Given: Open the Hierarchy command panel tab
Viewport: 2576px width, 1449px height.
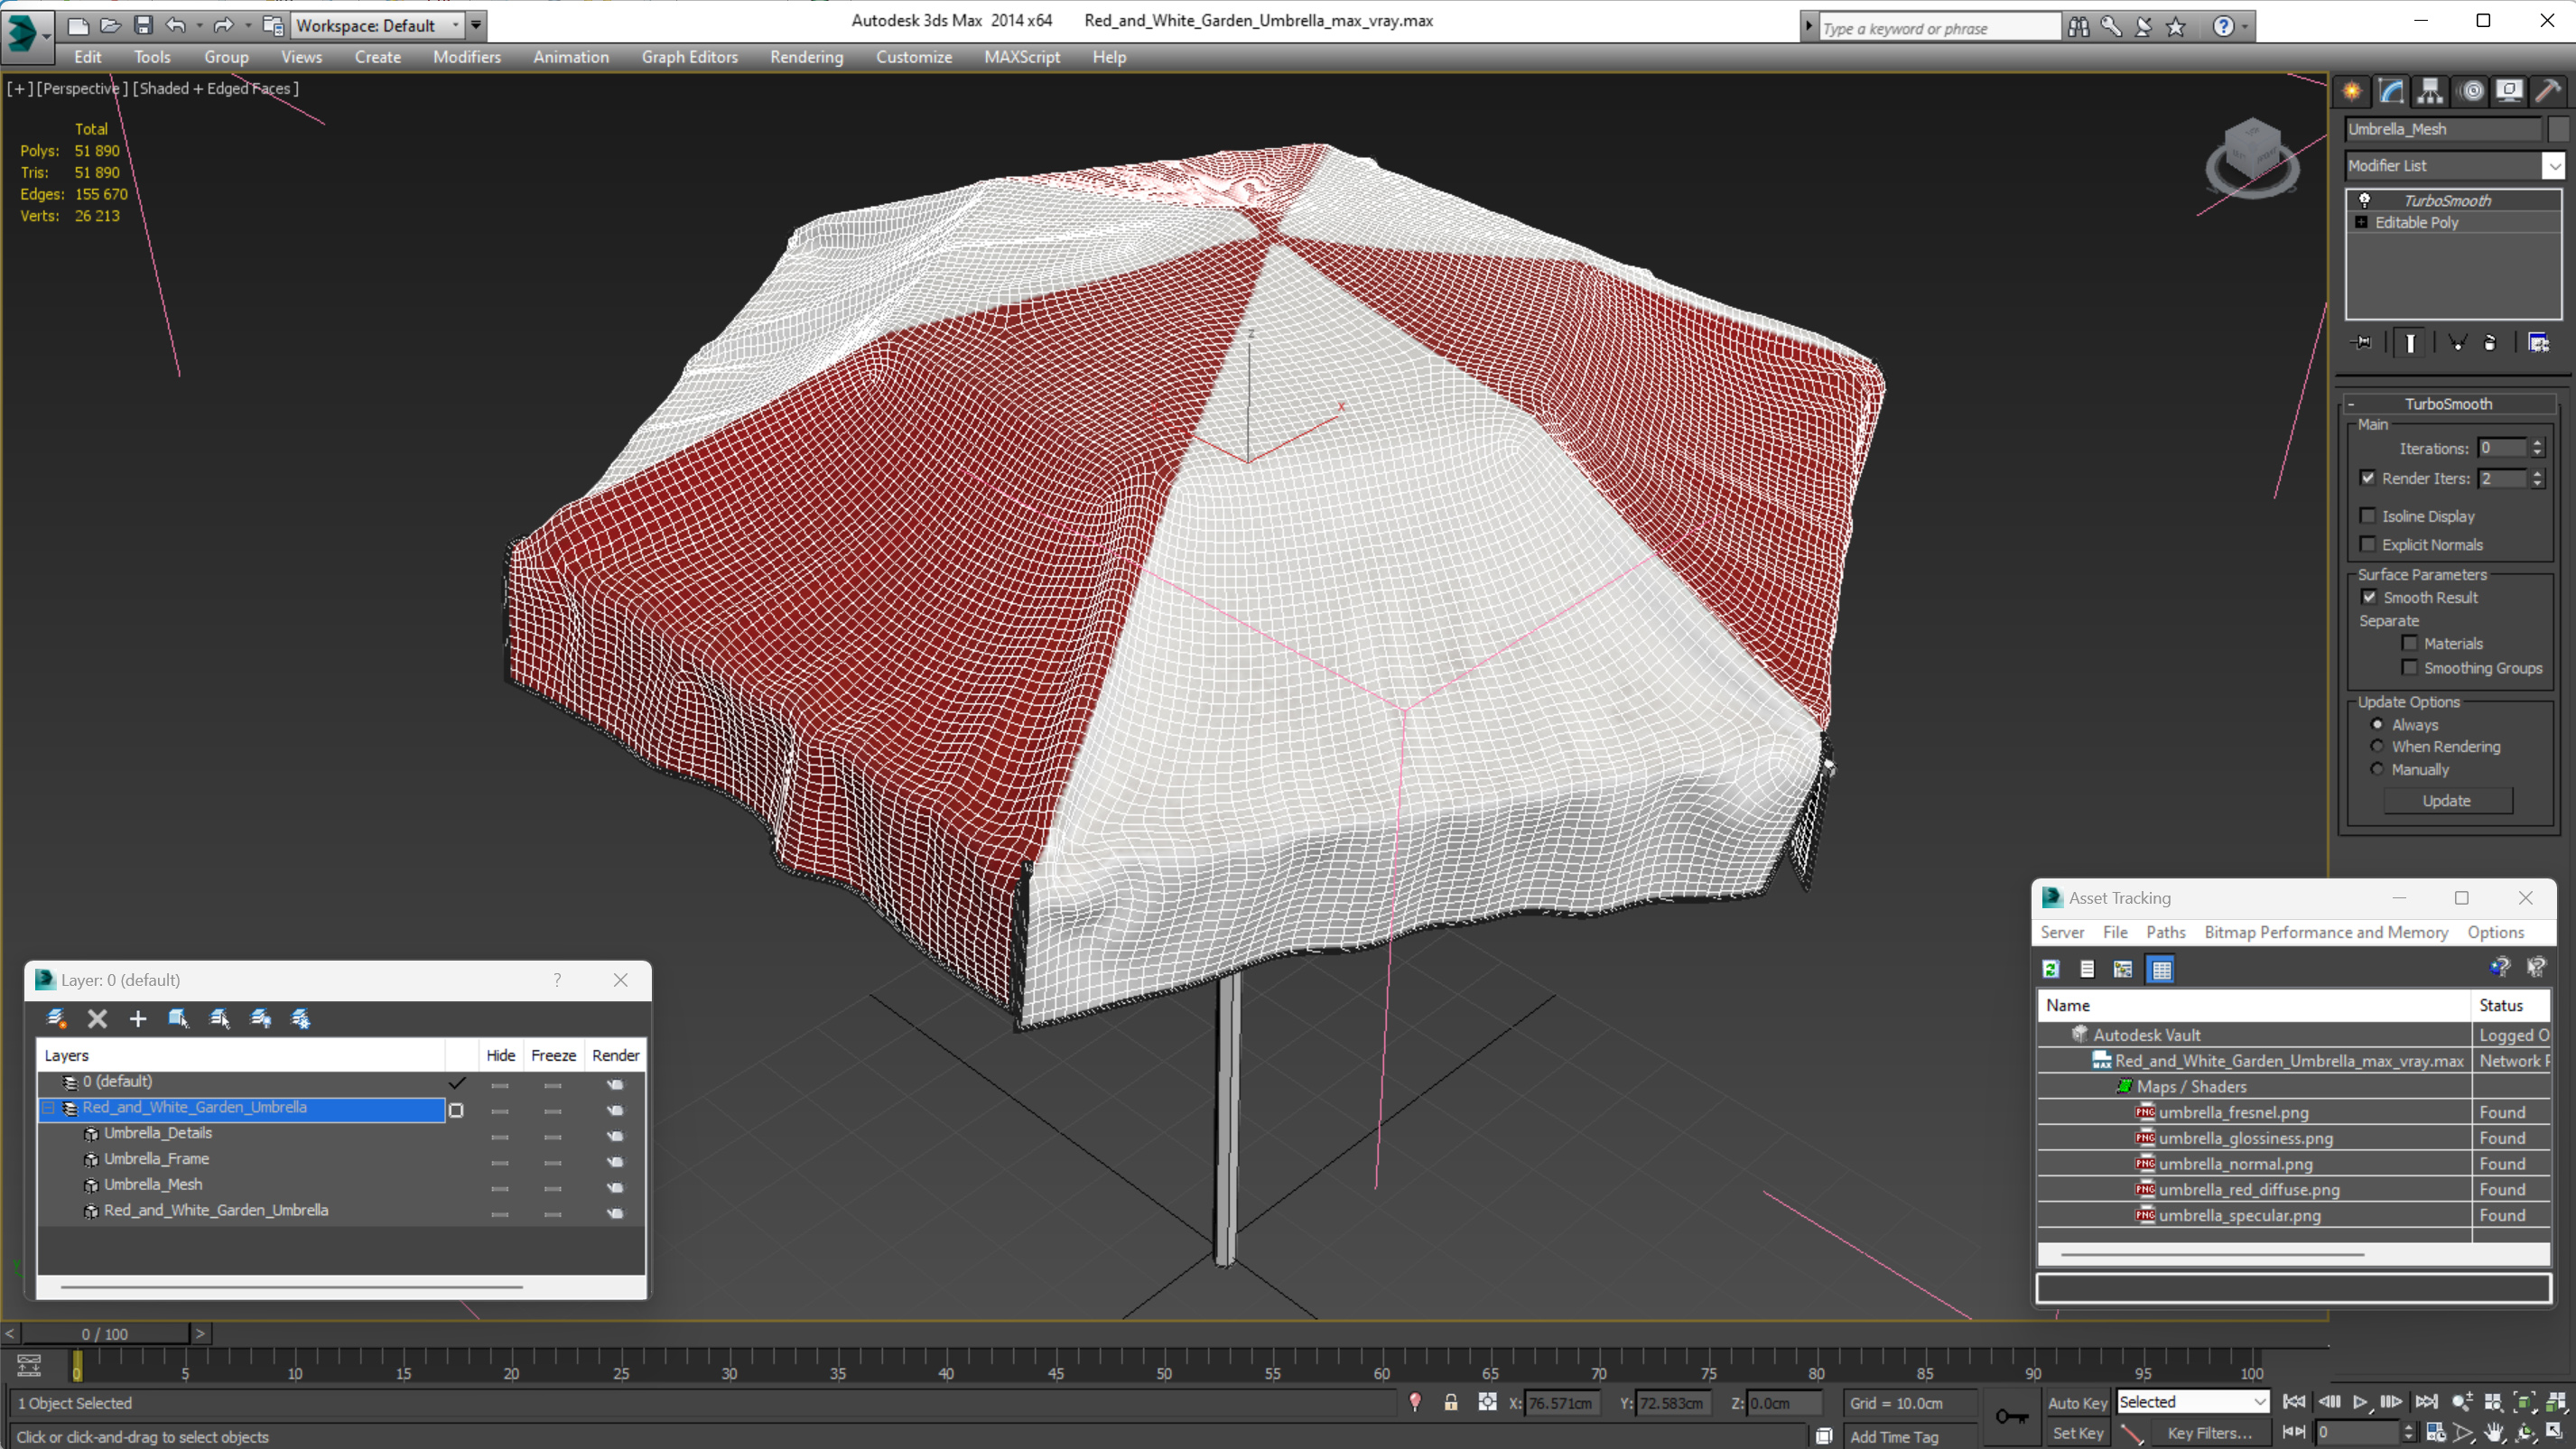Looking at the screenshot, I should tap(2430, 91).
